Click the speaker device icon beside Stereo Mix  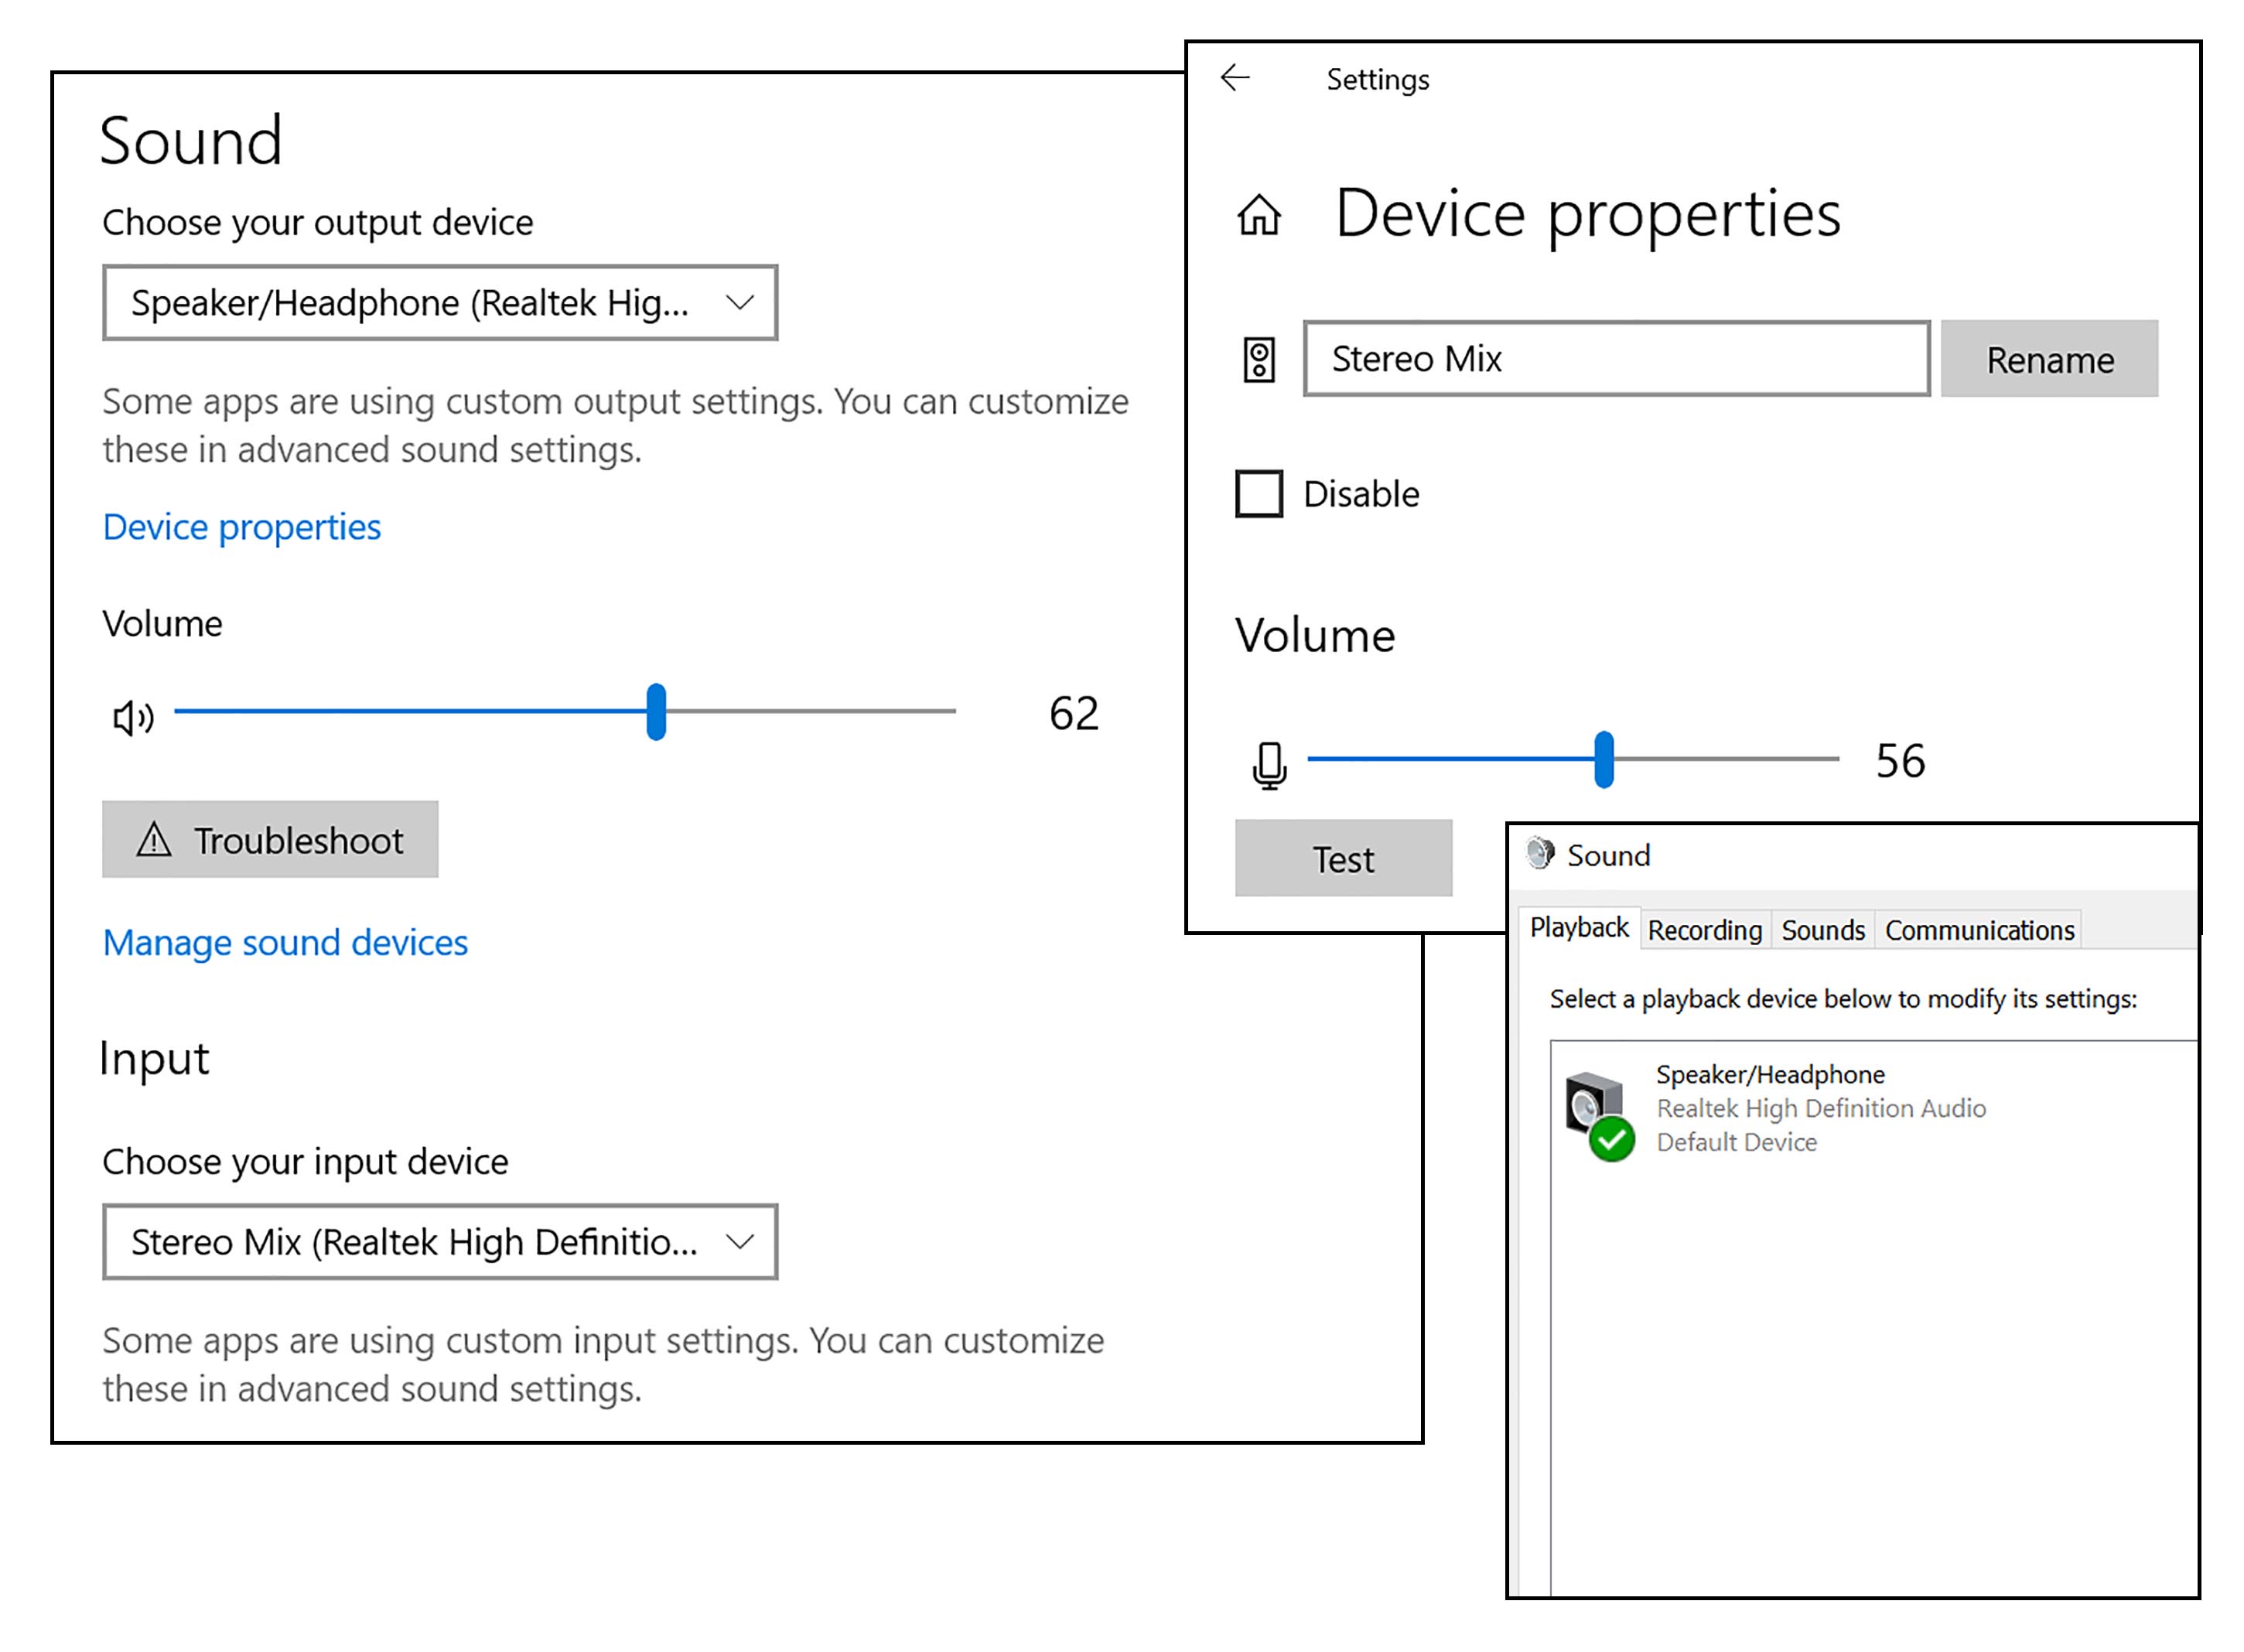point(1258,359)
